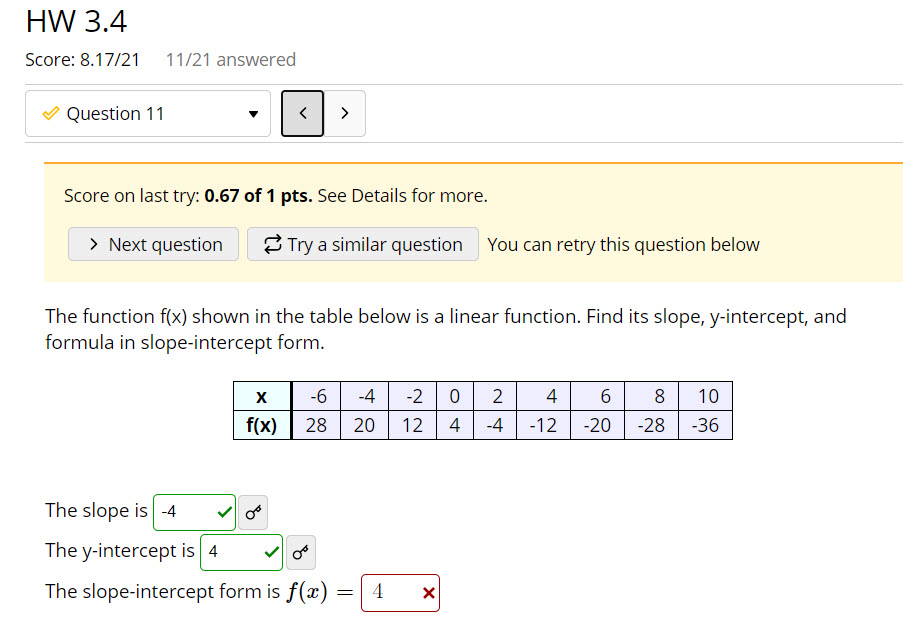This screenshot has width=903, height=620.
Task: Click inside the slope answer field
Action: click(185, 511)
